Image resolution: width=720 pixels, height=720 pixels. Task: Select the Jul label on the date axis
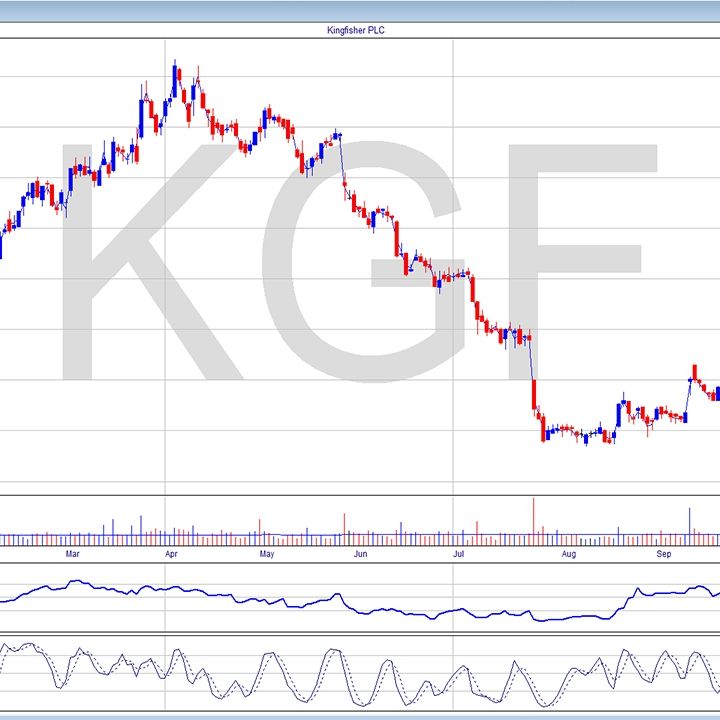(458, 552)
